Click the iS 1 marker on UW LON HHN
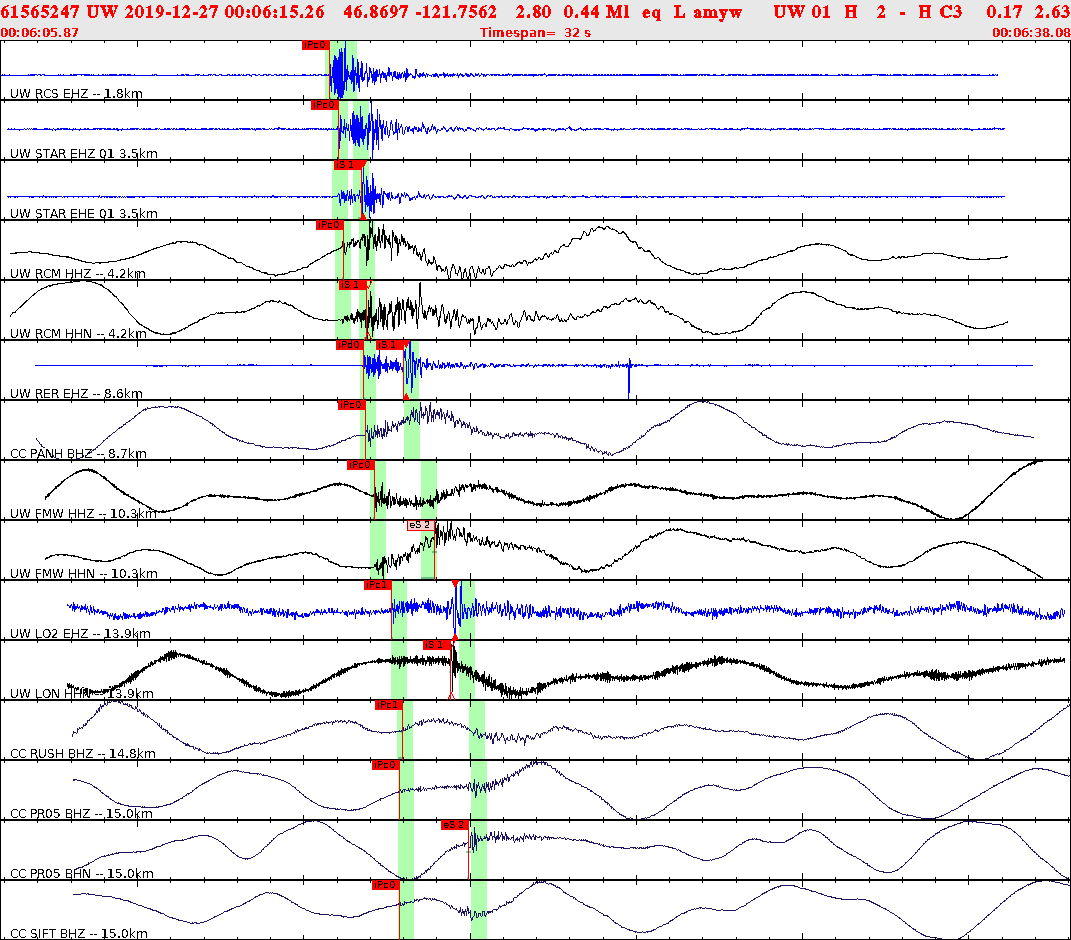Viewport: 1071px width, 940px height. coord(435,645)
